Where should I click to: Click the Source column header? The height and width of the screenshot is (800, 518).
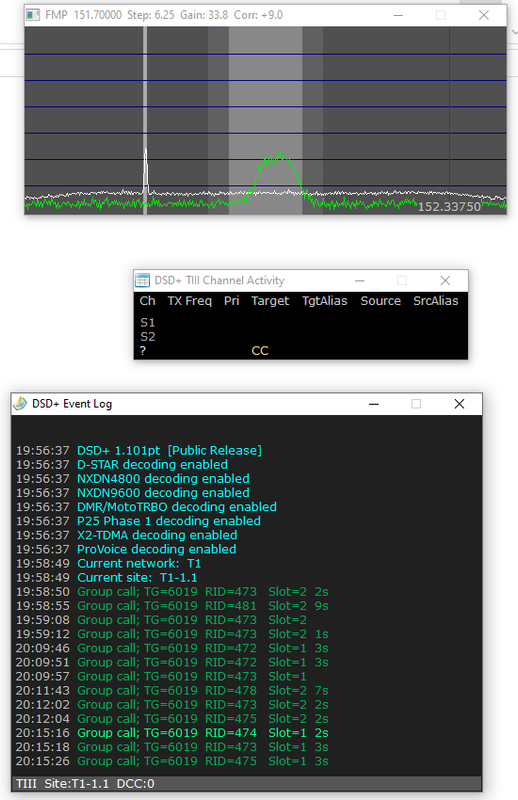pyautogui.click(x=381, y=301)
